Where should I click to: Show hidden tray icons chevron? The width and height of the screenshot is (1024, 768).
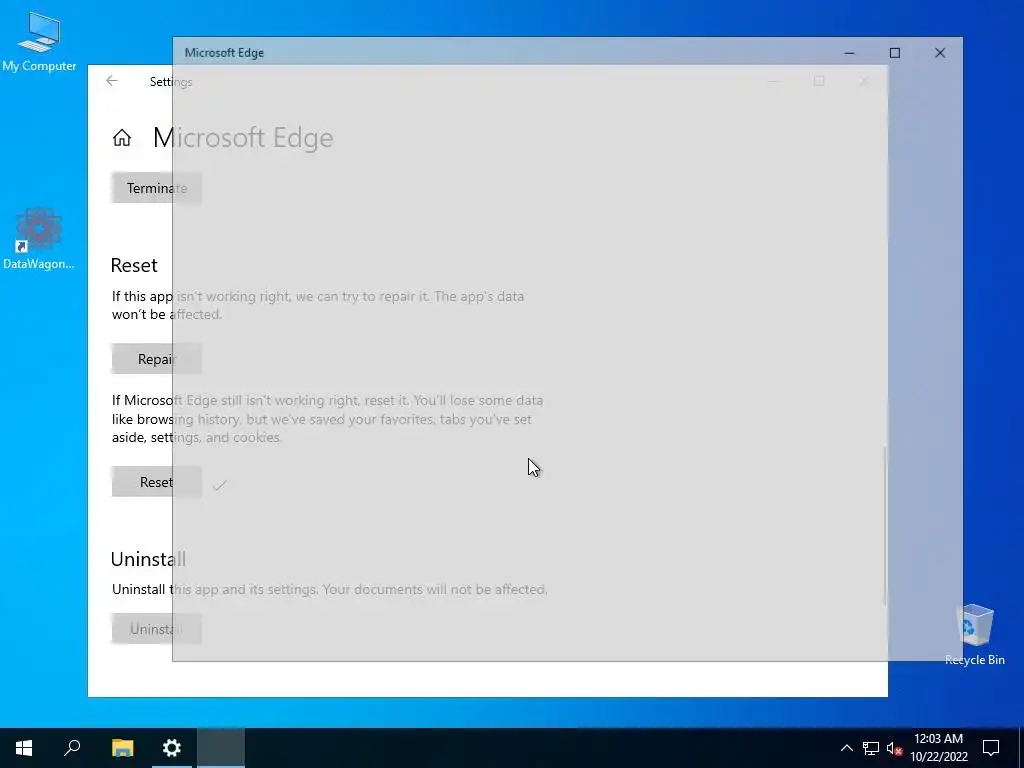click(846, 748)
